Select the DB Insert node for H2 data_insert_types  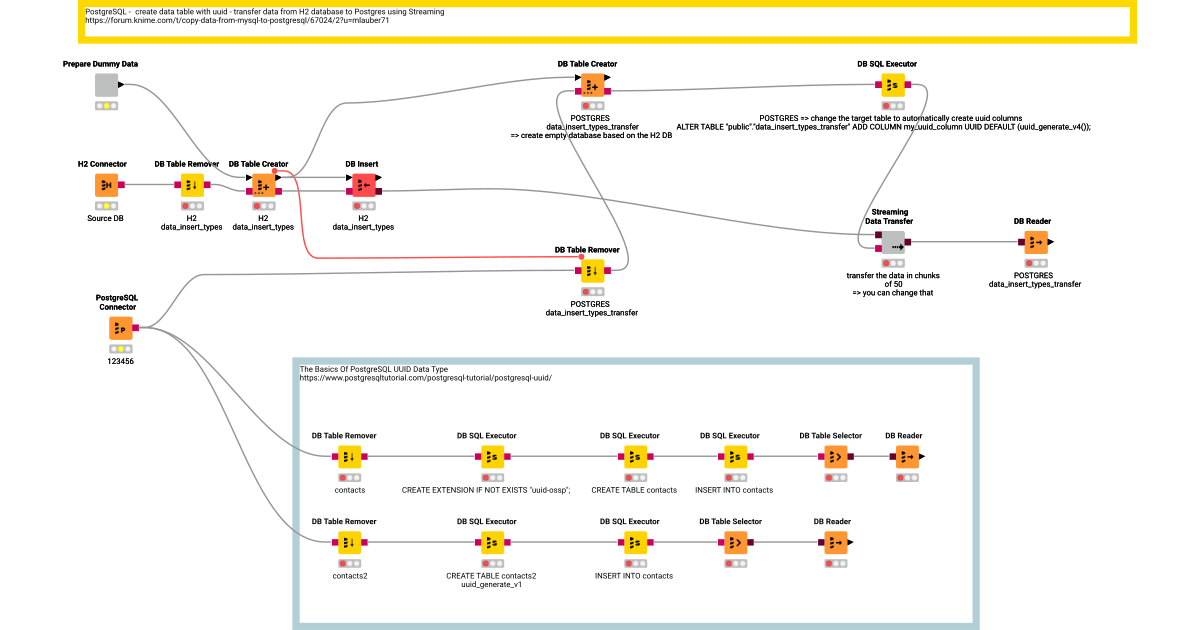[363, 184]
